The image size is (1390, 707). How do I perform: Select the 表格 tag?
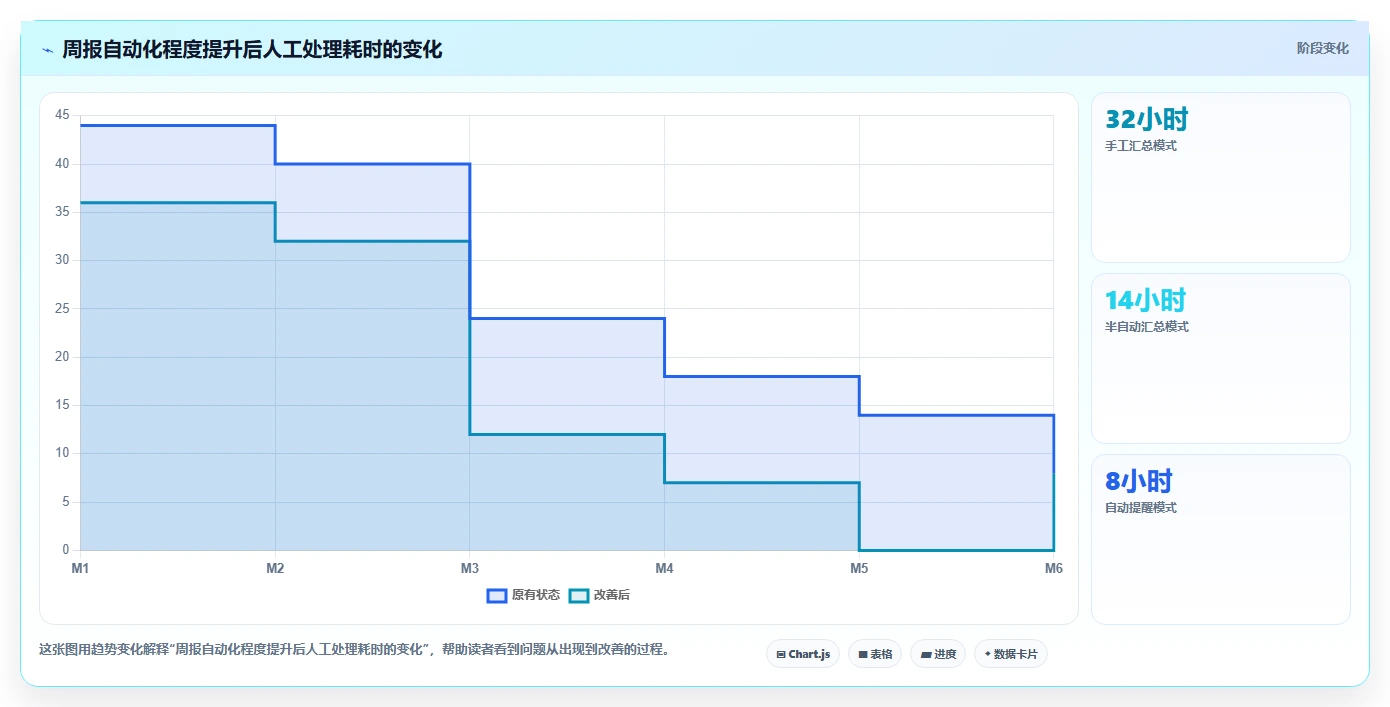coord(875,654)
